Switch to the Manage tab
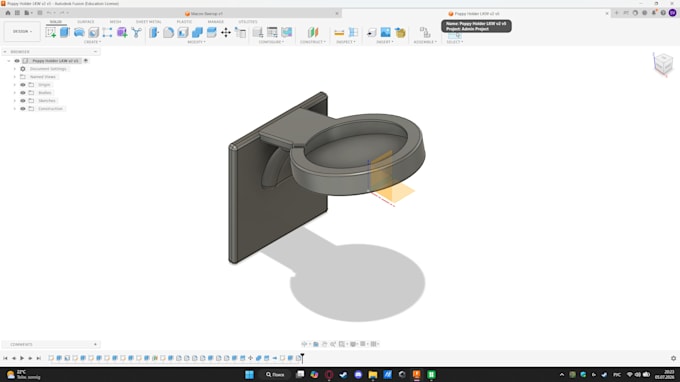Screen dimensions: 680x382 point(216,22)
